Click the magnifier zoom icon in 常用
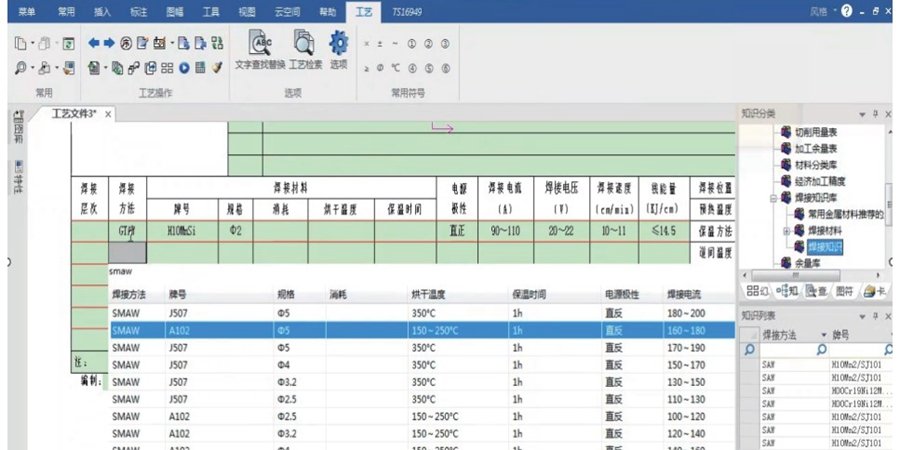Viewport: 900px width, 450px height. click(21, 68)
